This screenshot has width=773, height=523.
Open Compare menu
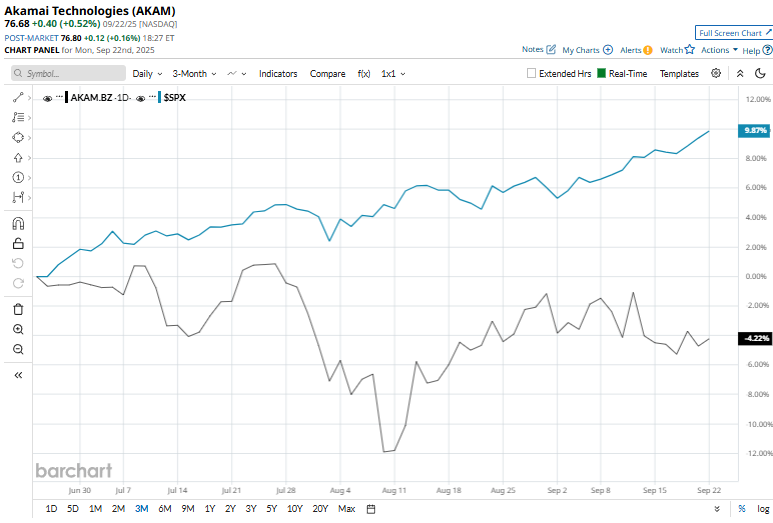[327, 73]
